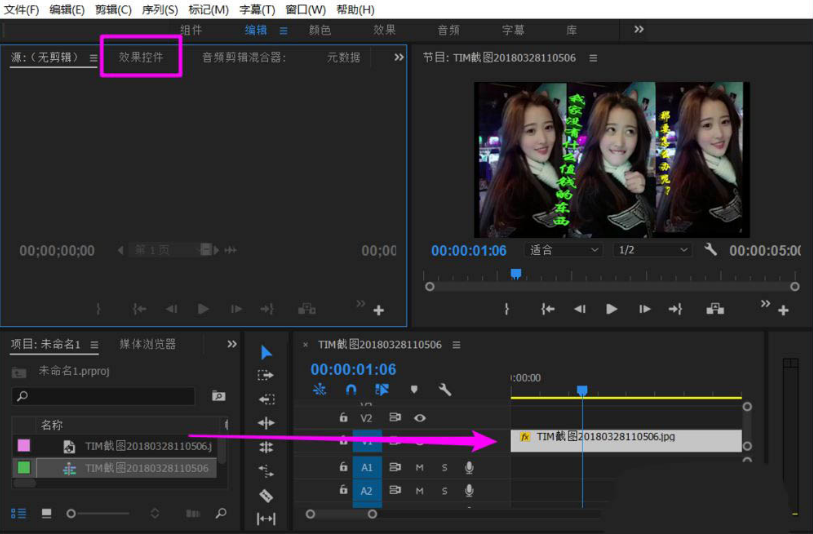This screenshot has height=534, width=813.
Task: Open Program Monitor wrench settings
Action: [x=711, y=250]
